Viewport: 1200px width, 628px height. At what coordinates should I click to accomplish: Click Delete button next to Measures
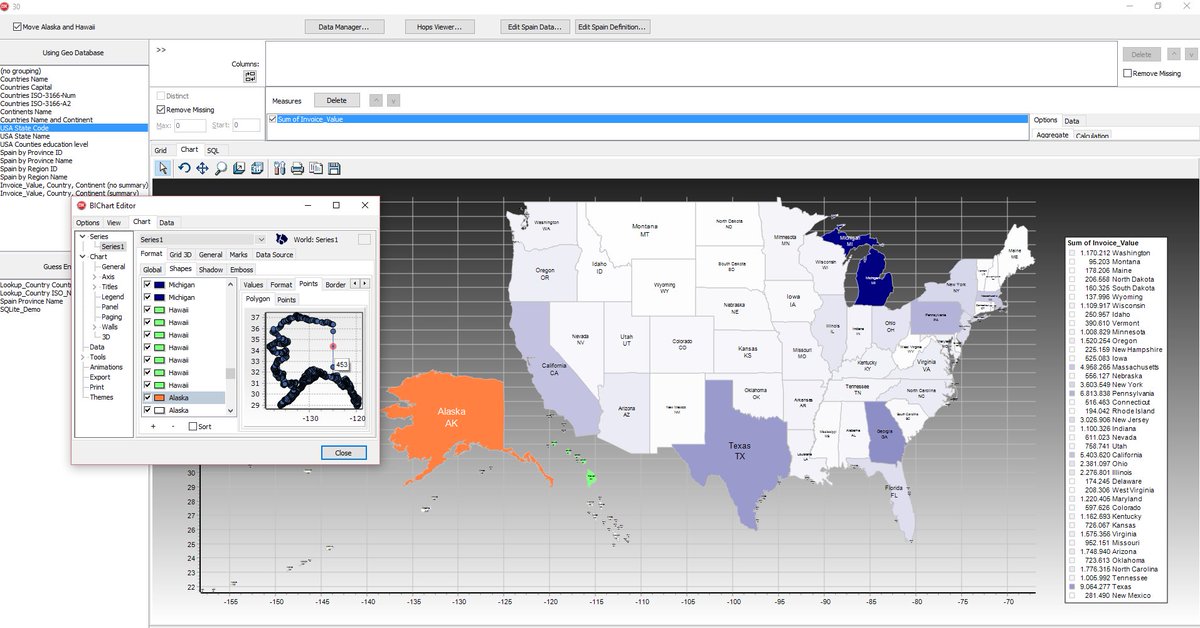337,100
